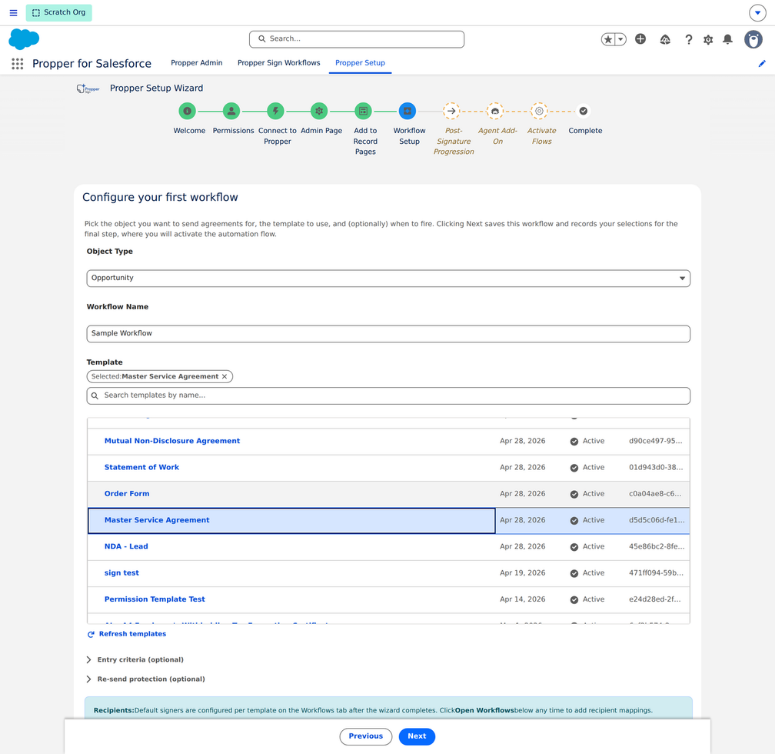Open the App Launcher grid

17,63
